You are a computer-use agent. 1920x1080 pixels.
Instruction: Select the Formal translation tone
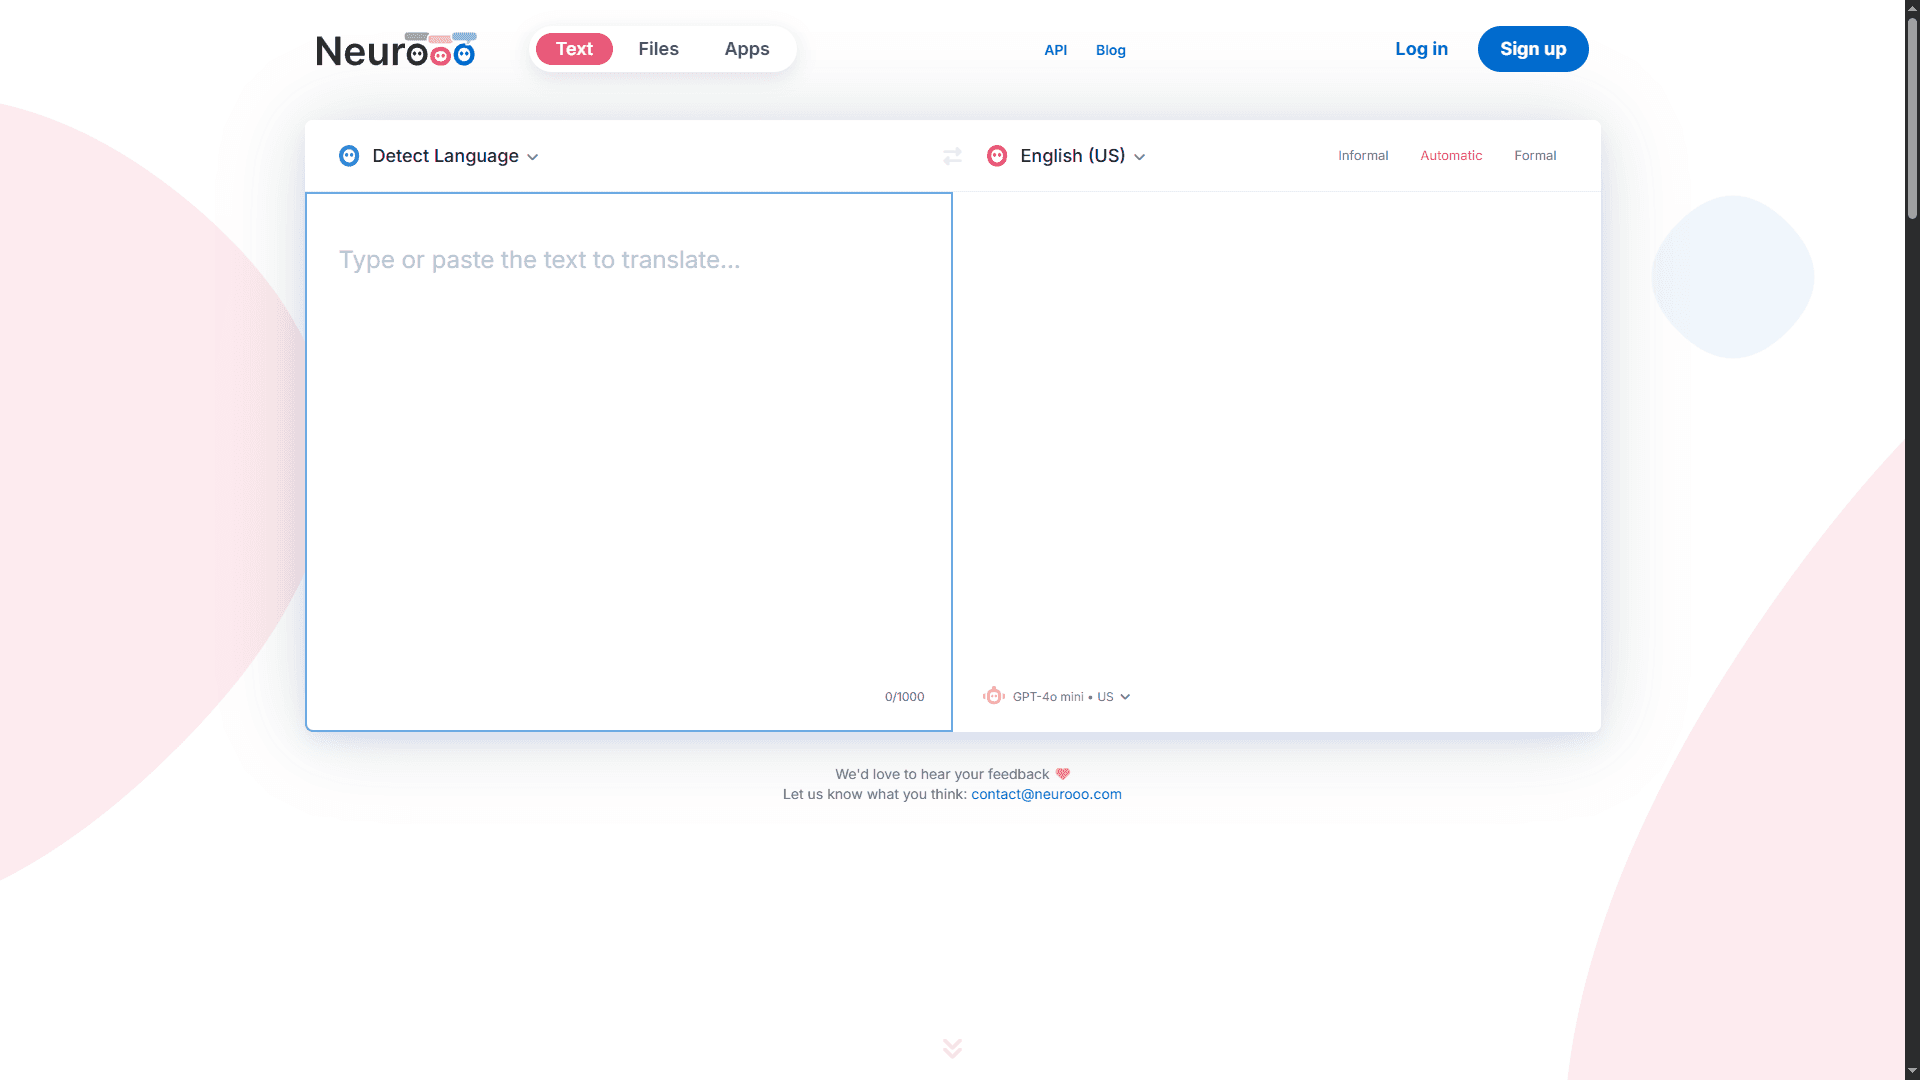point(1535,155)
